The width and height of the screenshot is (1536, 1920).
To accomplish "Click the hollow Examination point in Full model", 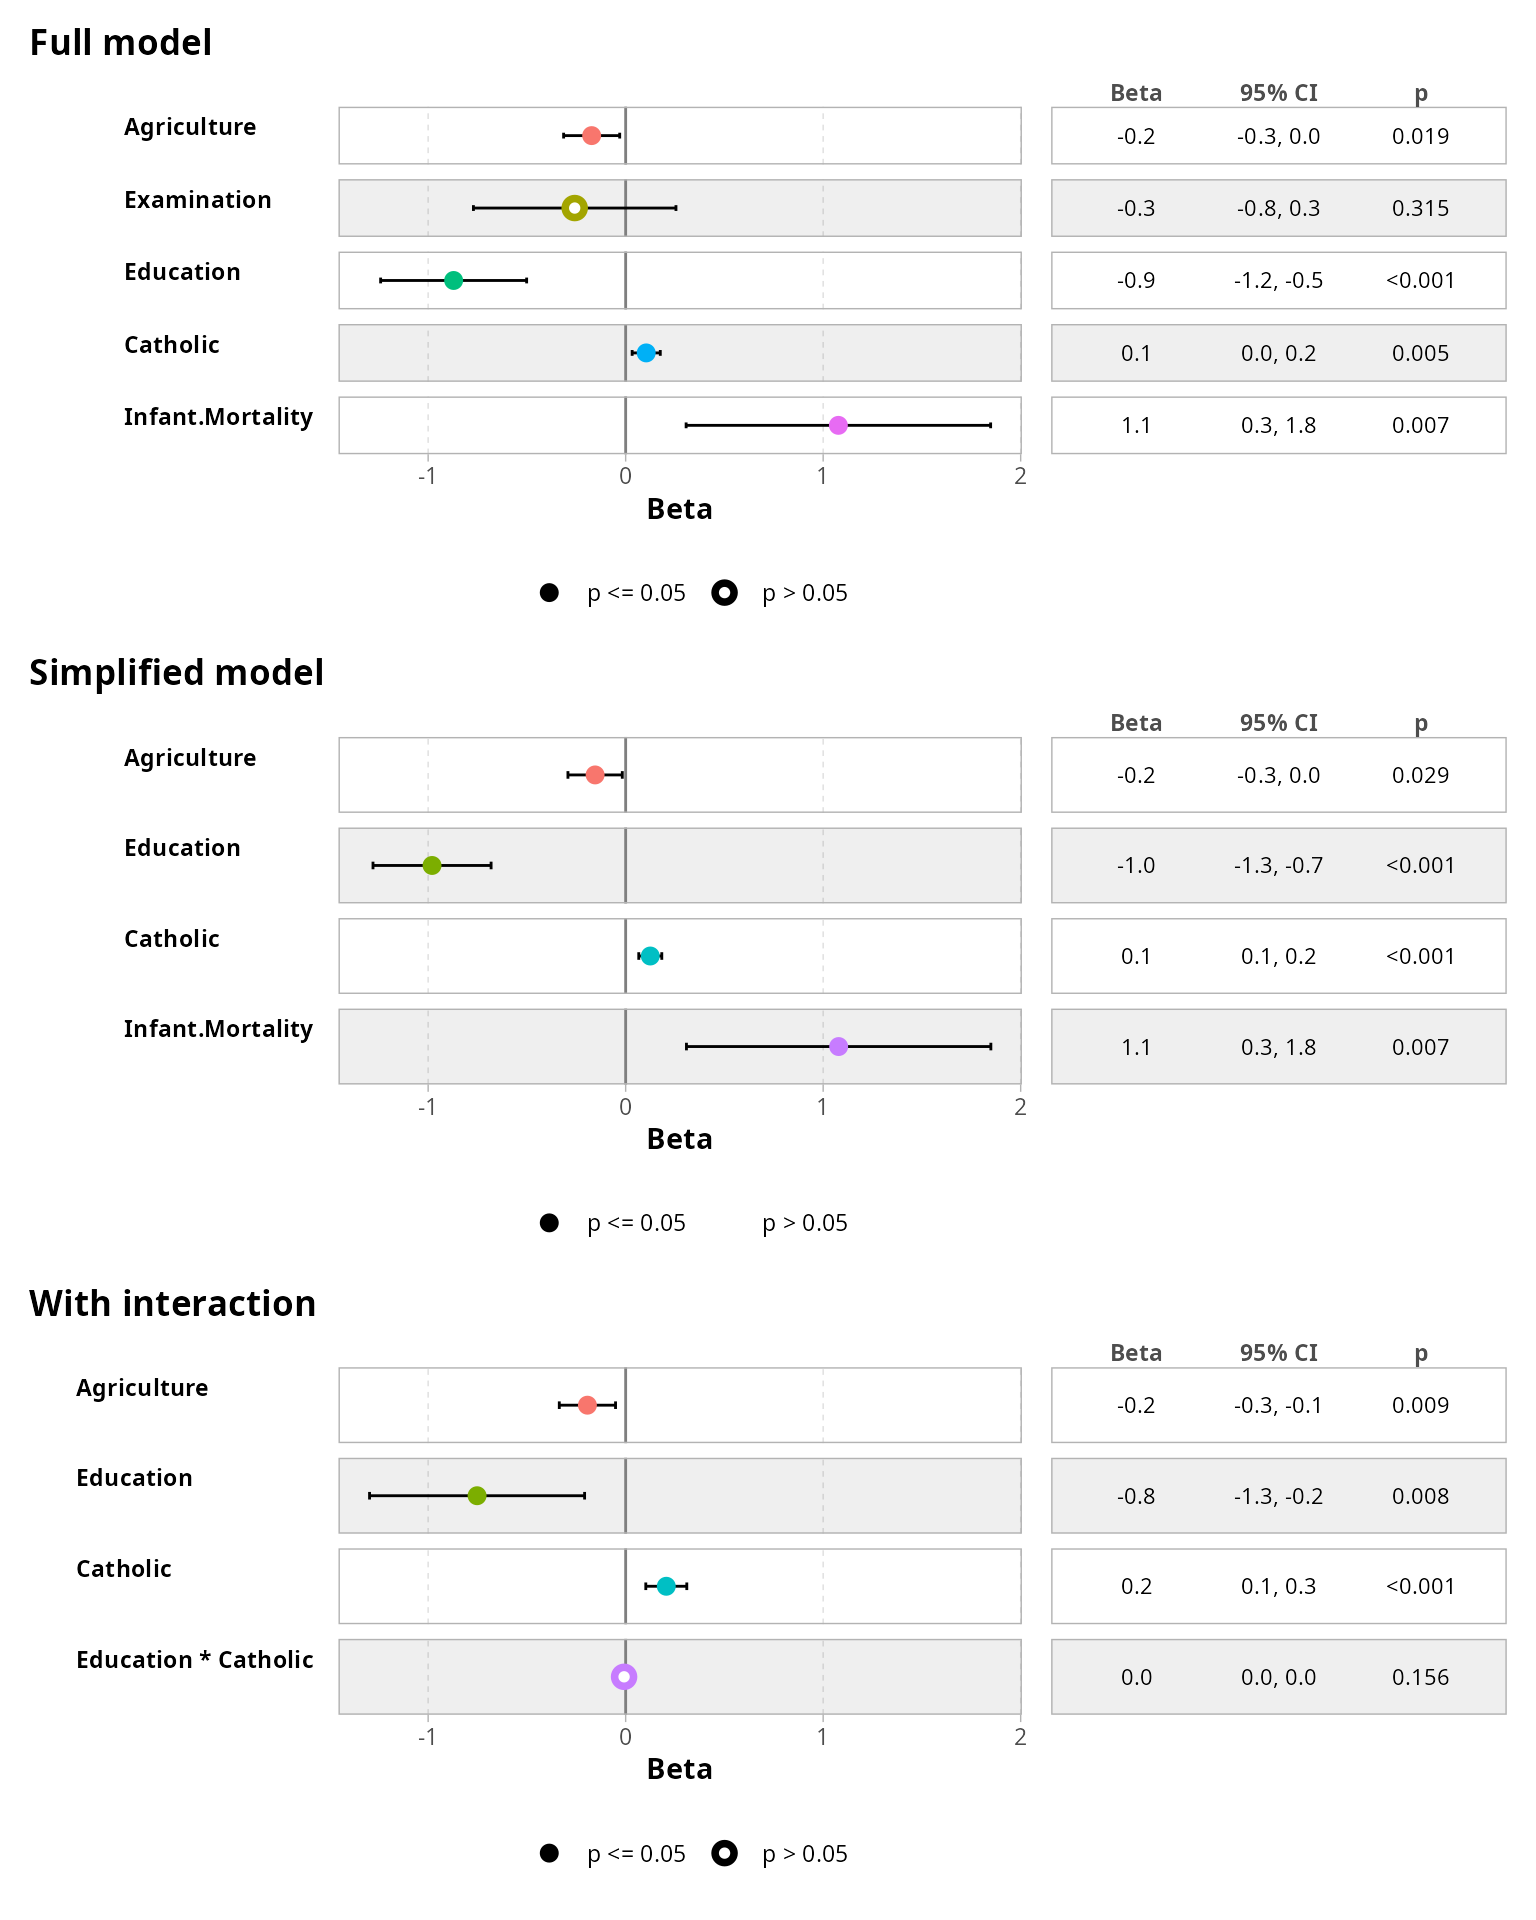I will (574, 208).
